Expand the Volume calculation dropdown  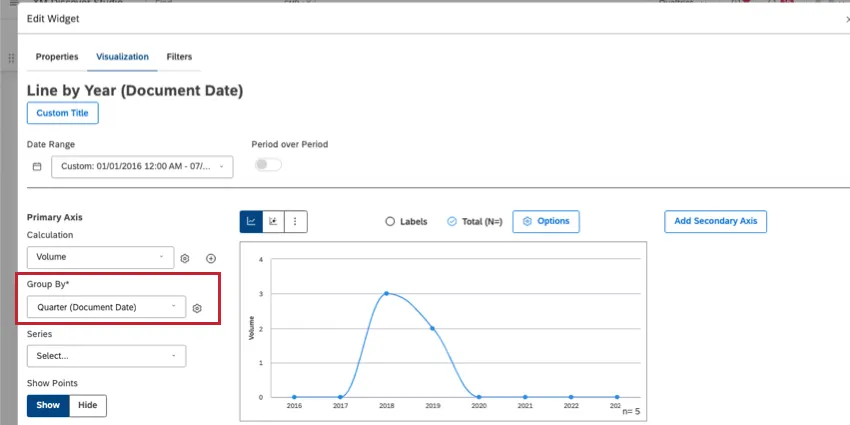(100, 257)
